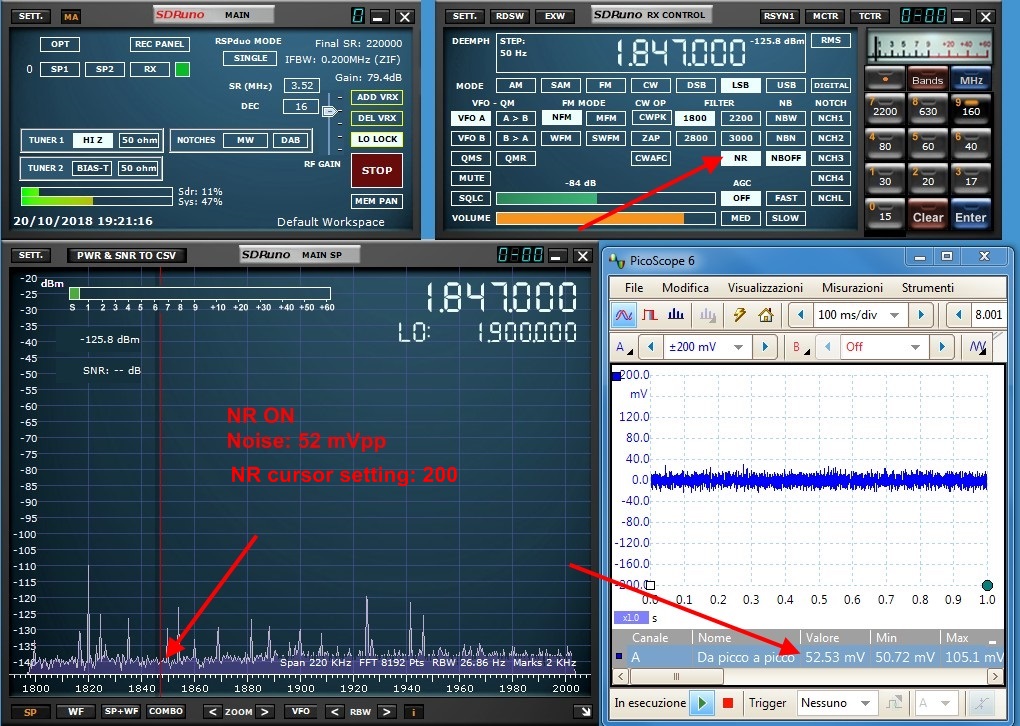The height and width of the screenshot is (726, 1020).
Task: Click channel A range decrease arrow
Action: click(x=651, y=347)
